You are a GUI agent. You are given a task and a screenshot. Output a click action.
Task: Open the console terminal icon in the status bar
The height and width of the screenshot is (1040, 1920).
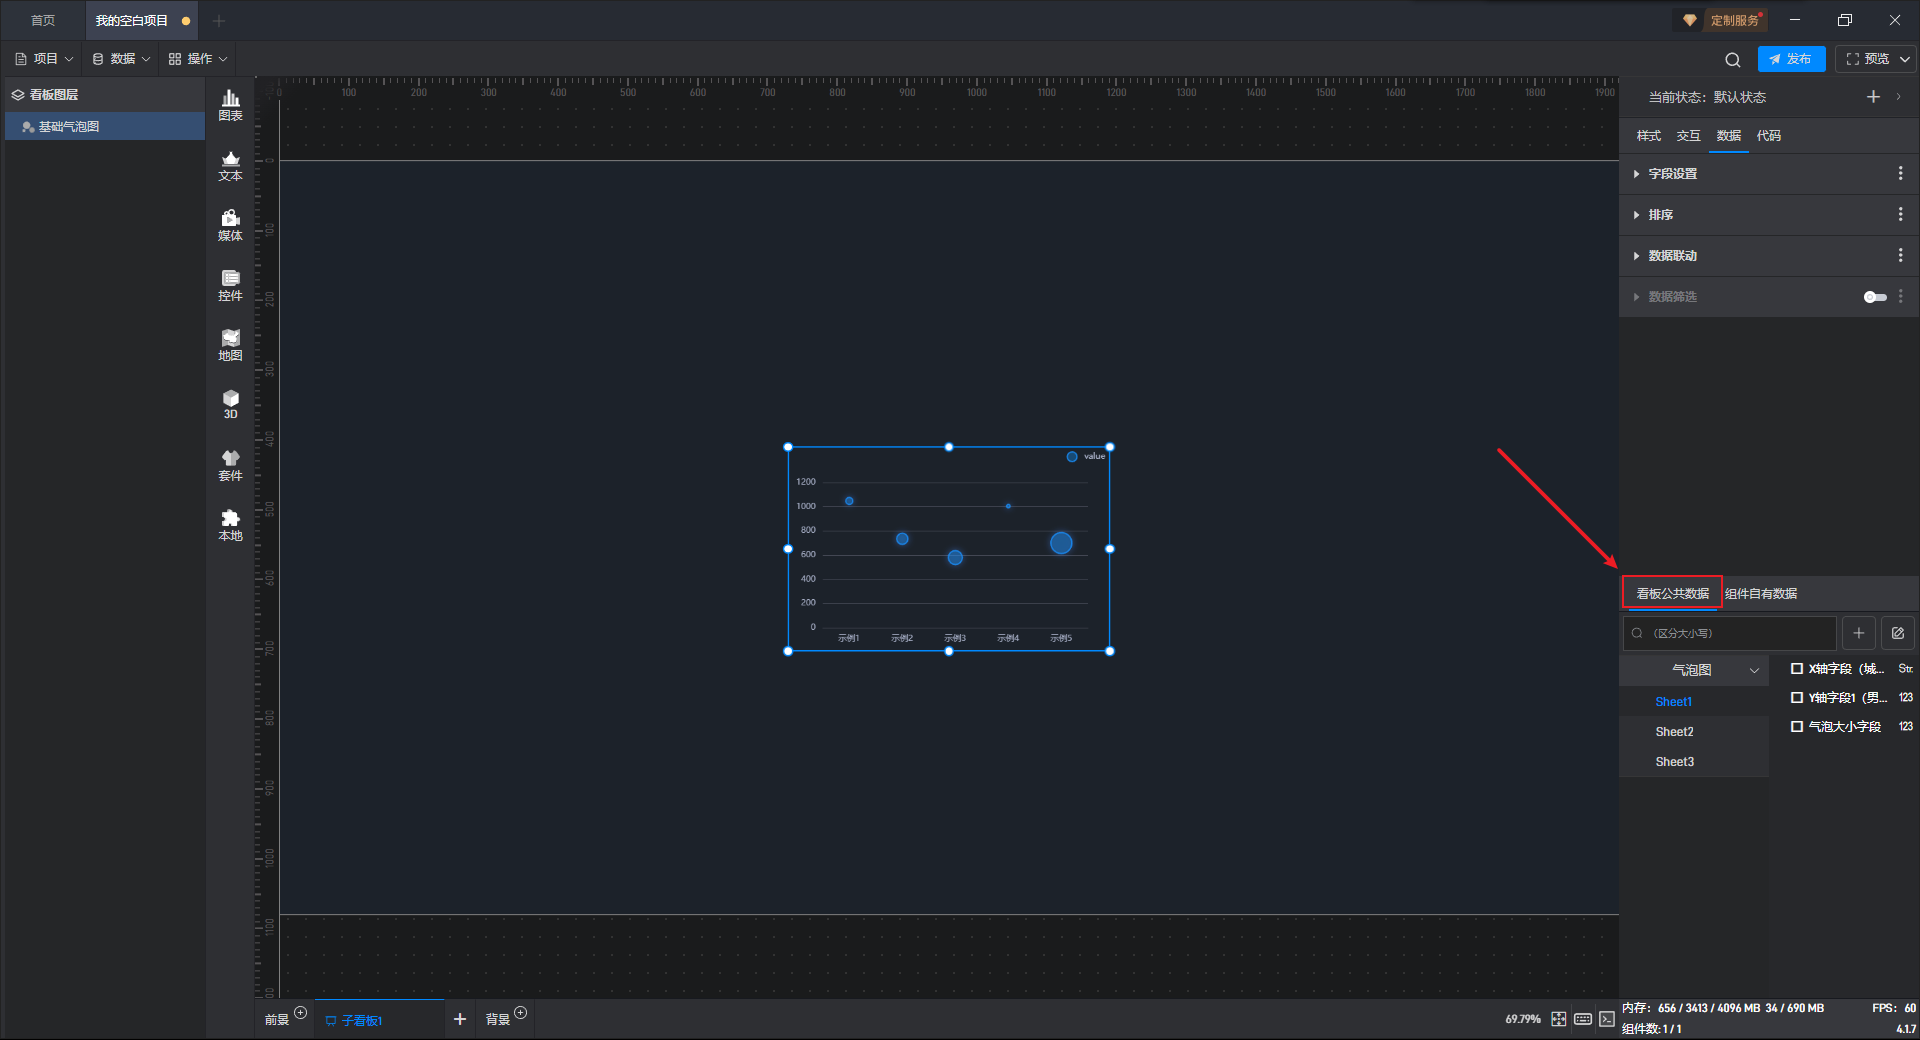[x=1607, y=1019]
